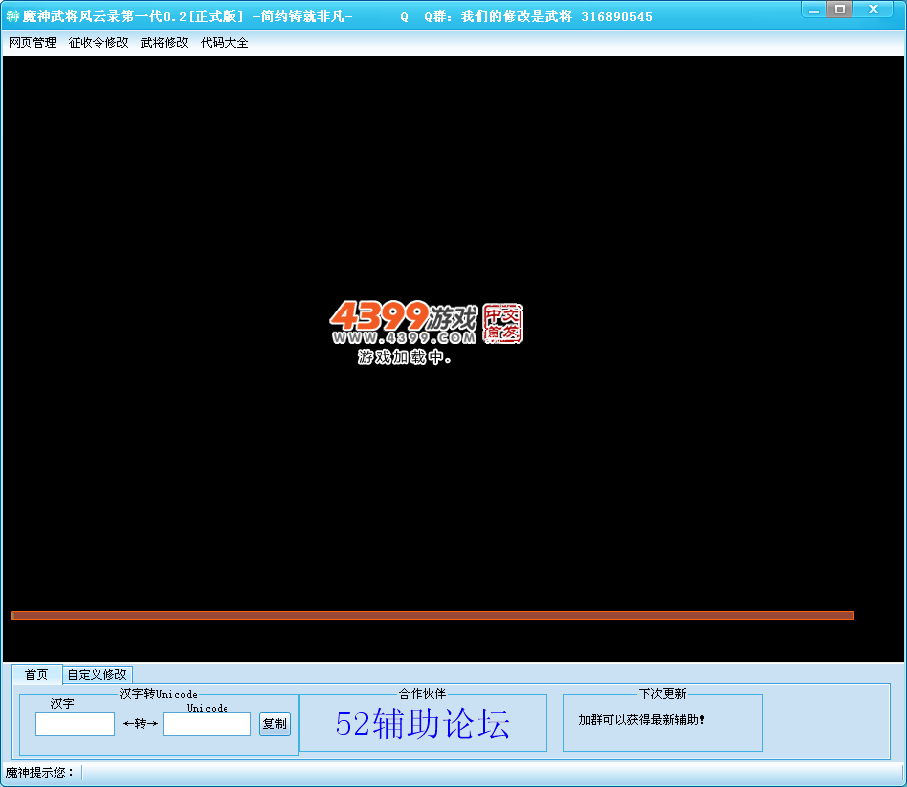Focus the Unicode input field

[207, 724]
